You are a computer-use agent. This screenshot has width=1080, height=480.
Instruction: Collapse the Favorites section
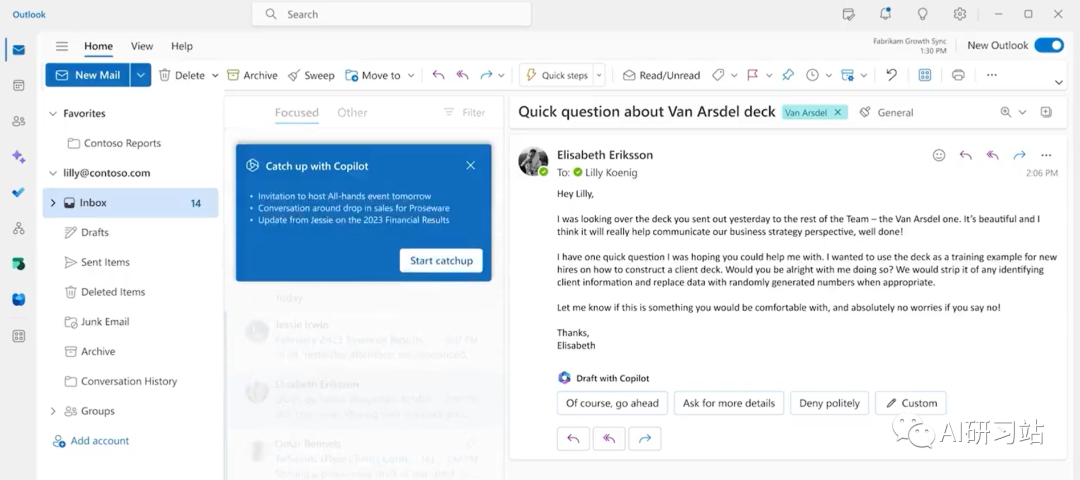point(53,114)
